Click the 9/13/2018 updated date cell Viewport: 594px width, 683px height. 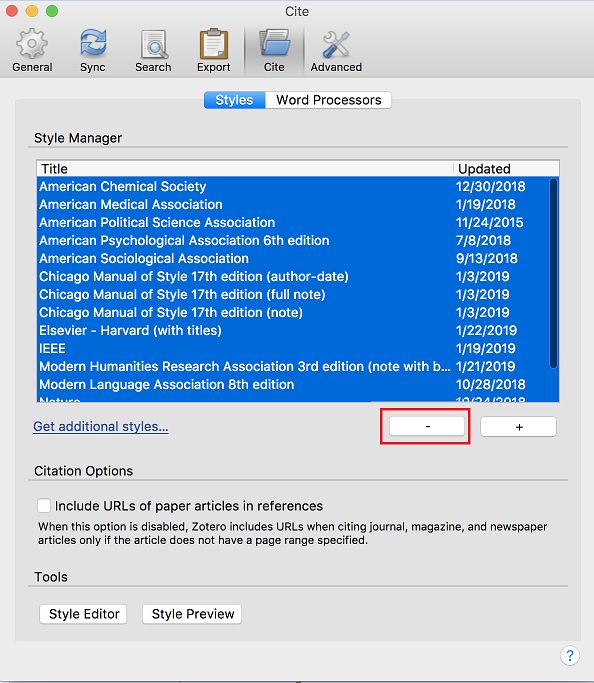486,258
